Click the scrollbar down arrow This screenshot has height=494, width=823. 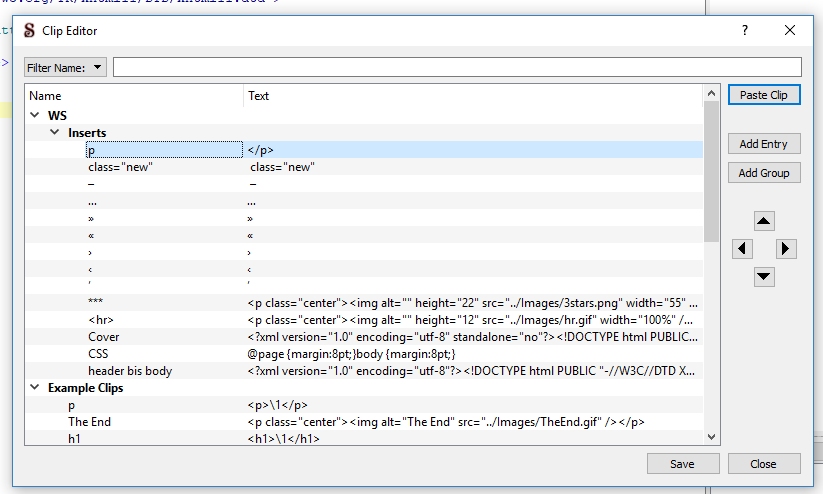click(x=711, y=437)
